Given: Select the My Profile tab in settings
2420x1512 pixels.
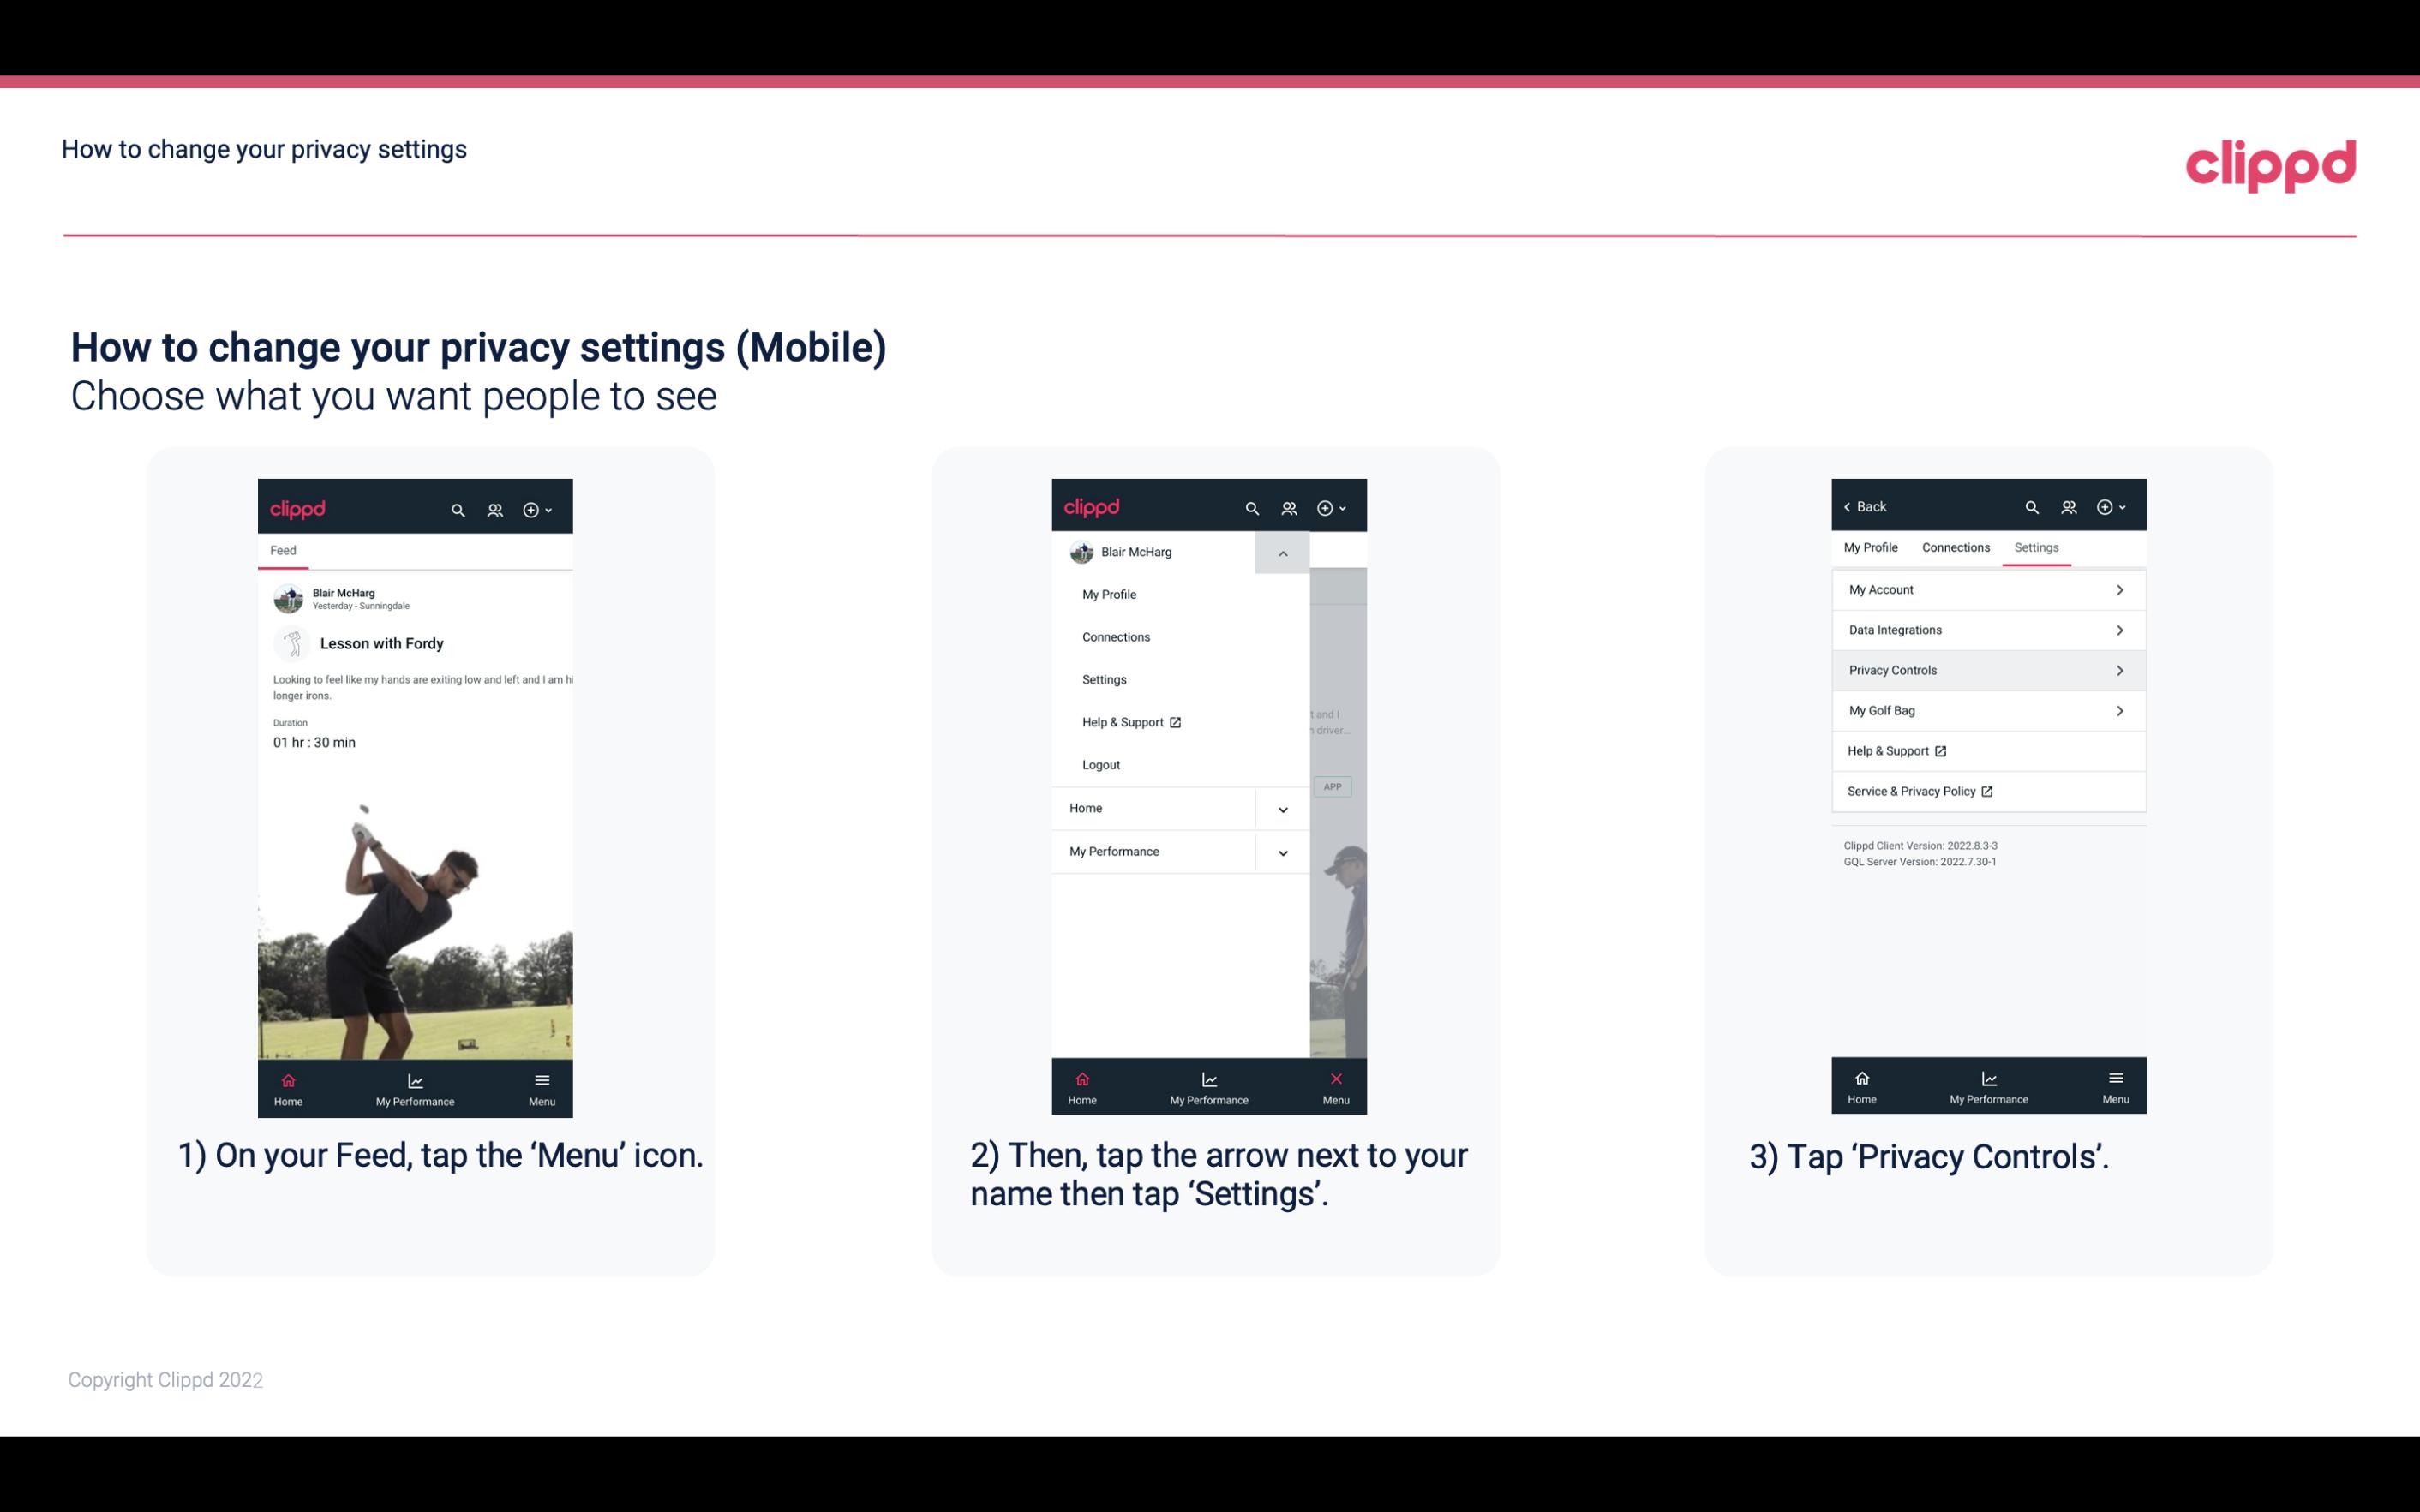Looking at the screenshot, I should (1872, 547).
